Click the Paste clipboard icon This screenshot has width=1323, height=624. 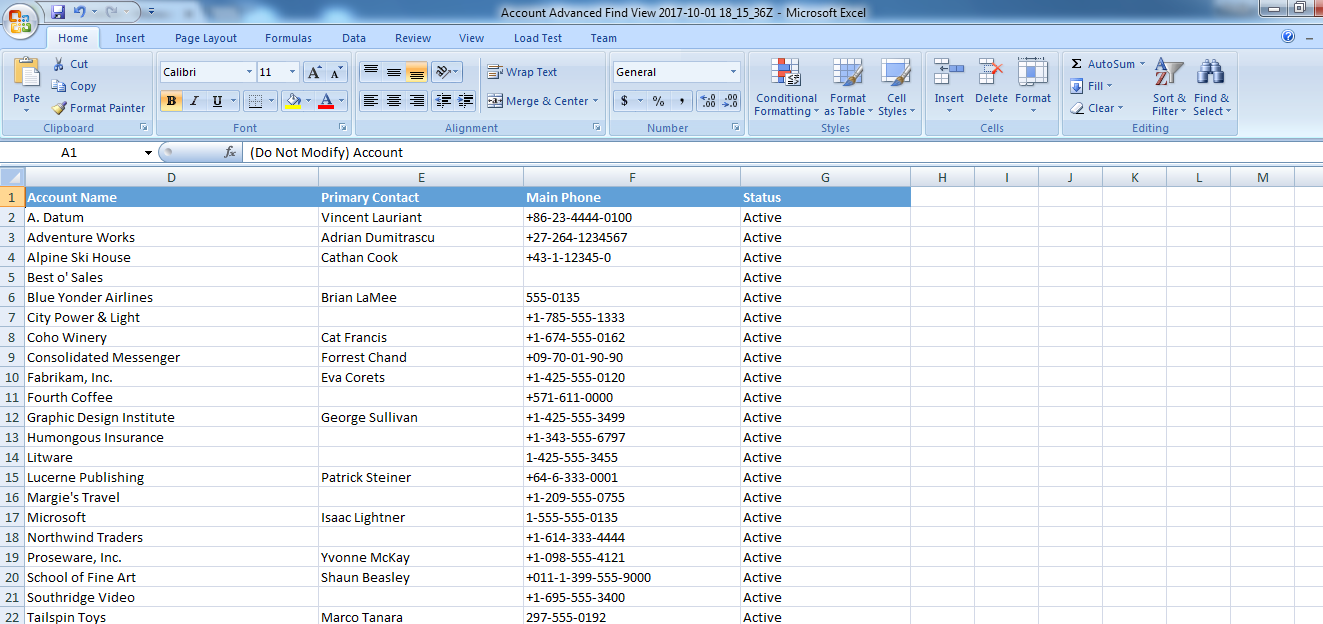tap(26, 73)
